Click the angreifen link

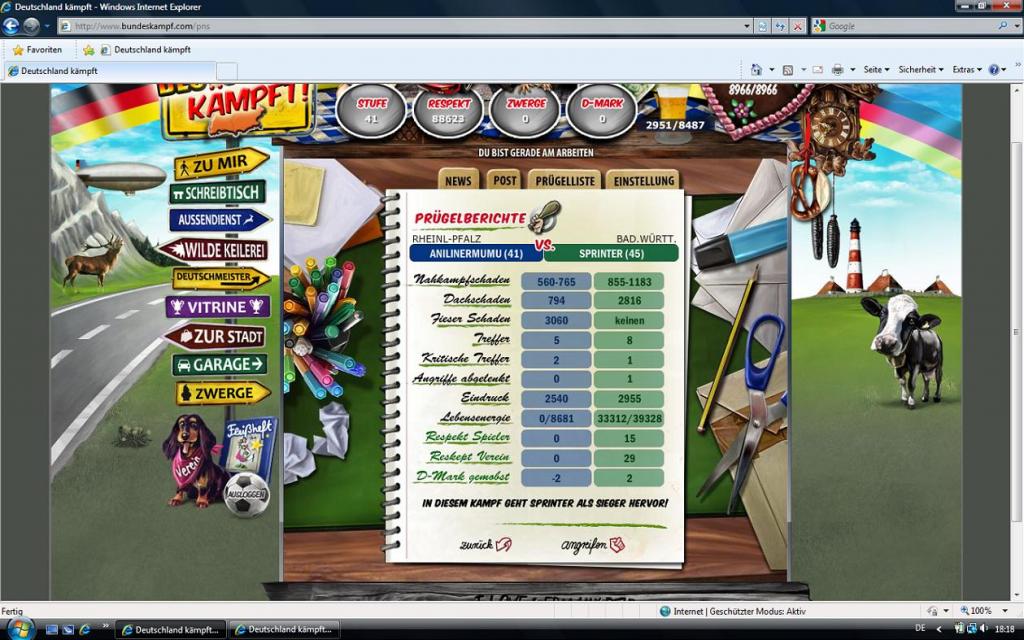click(592, 545)
